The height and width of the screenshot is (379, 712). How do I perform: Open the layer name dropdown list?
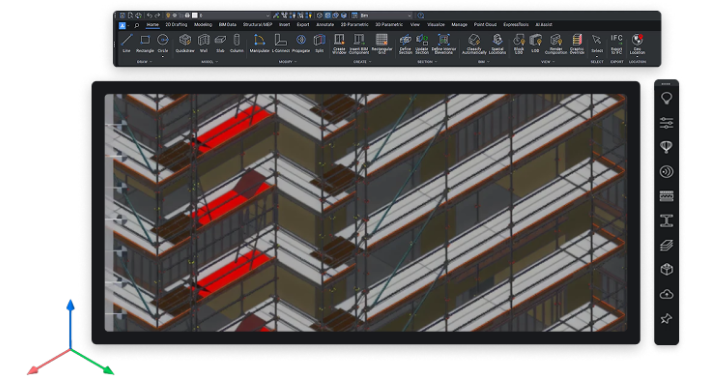coord(234,15)
